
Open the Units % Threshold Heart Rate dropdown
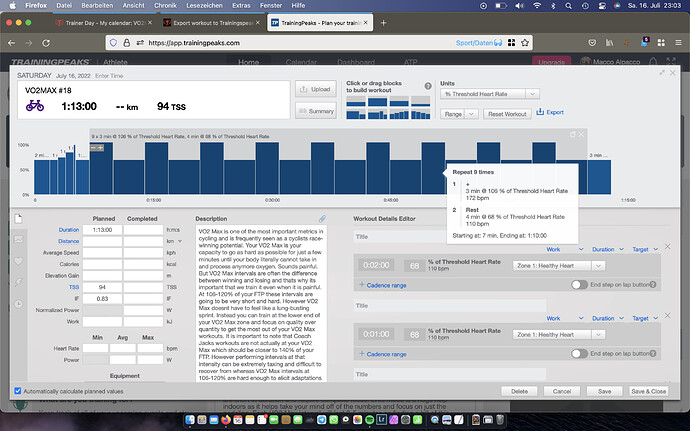tap(489, 94)
